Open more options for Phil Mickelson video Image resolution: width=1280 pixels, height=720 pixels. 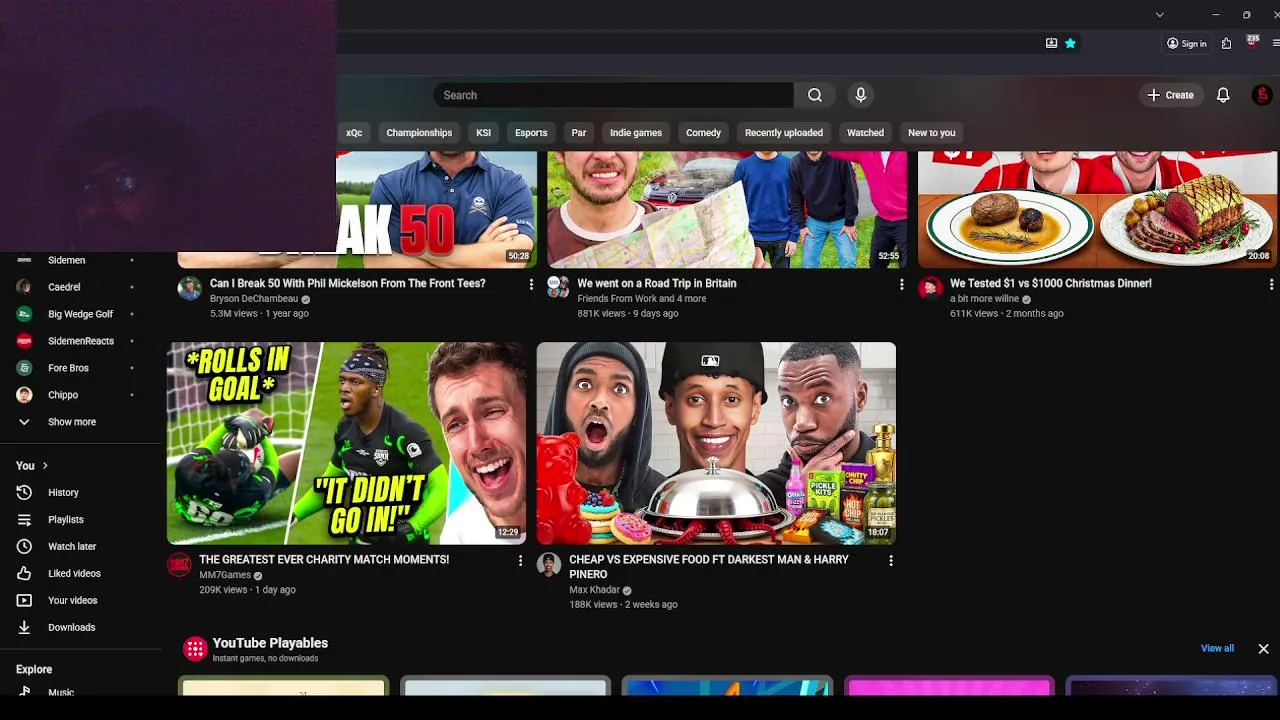click(531, 285)
